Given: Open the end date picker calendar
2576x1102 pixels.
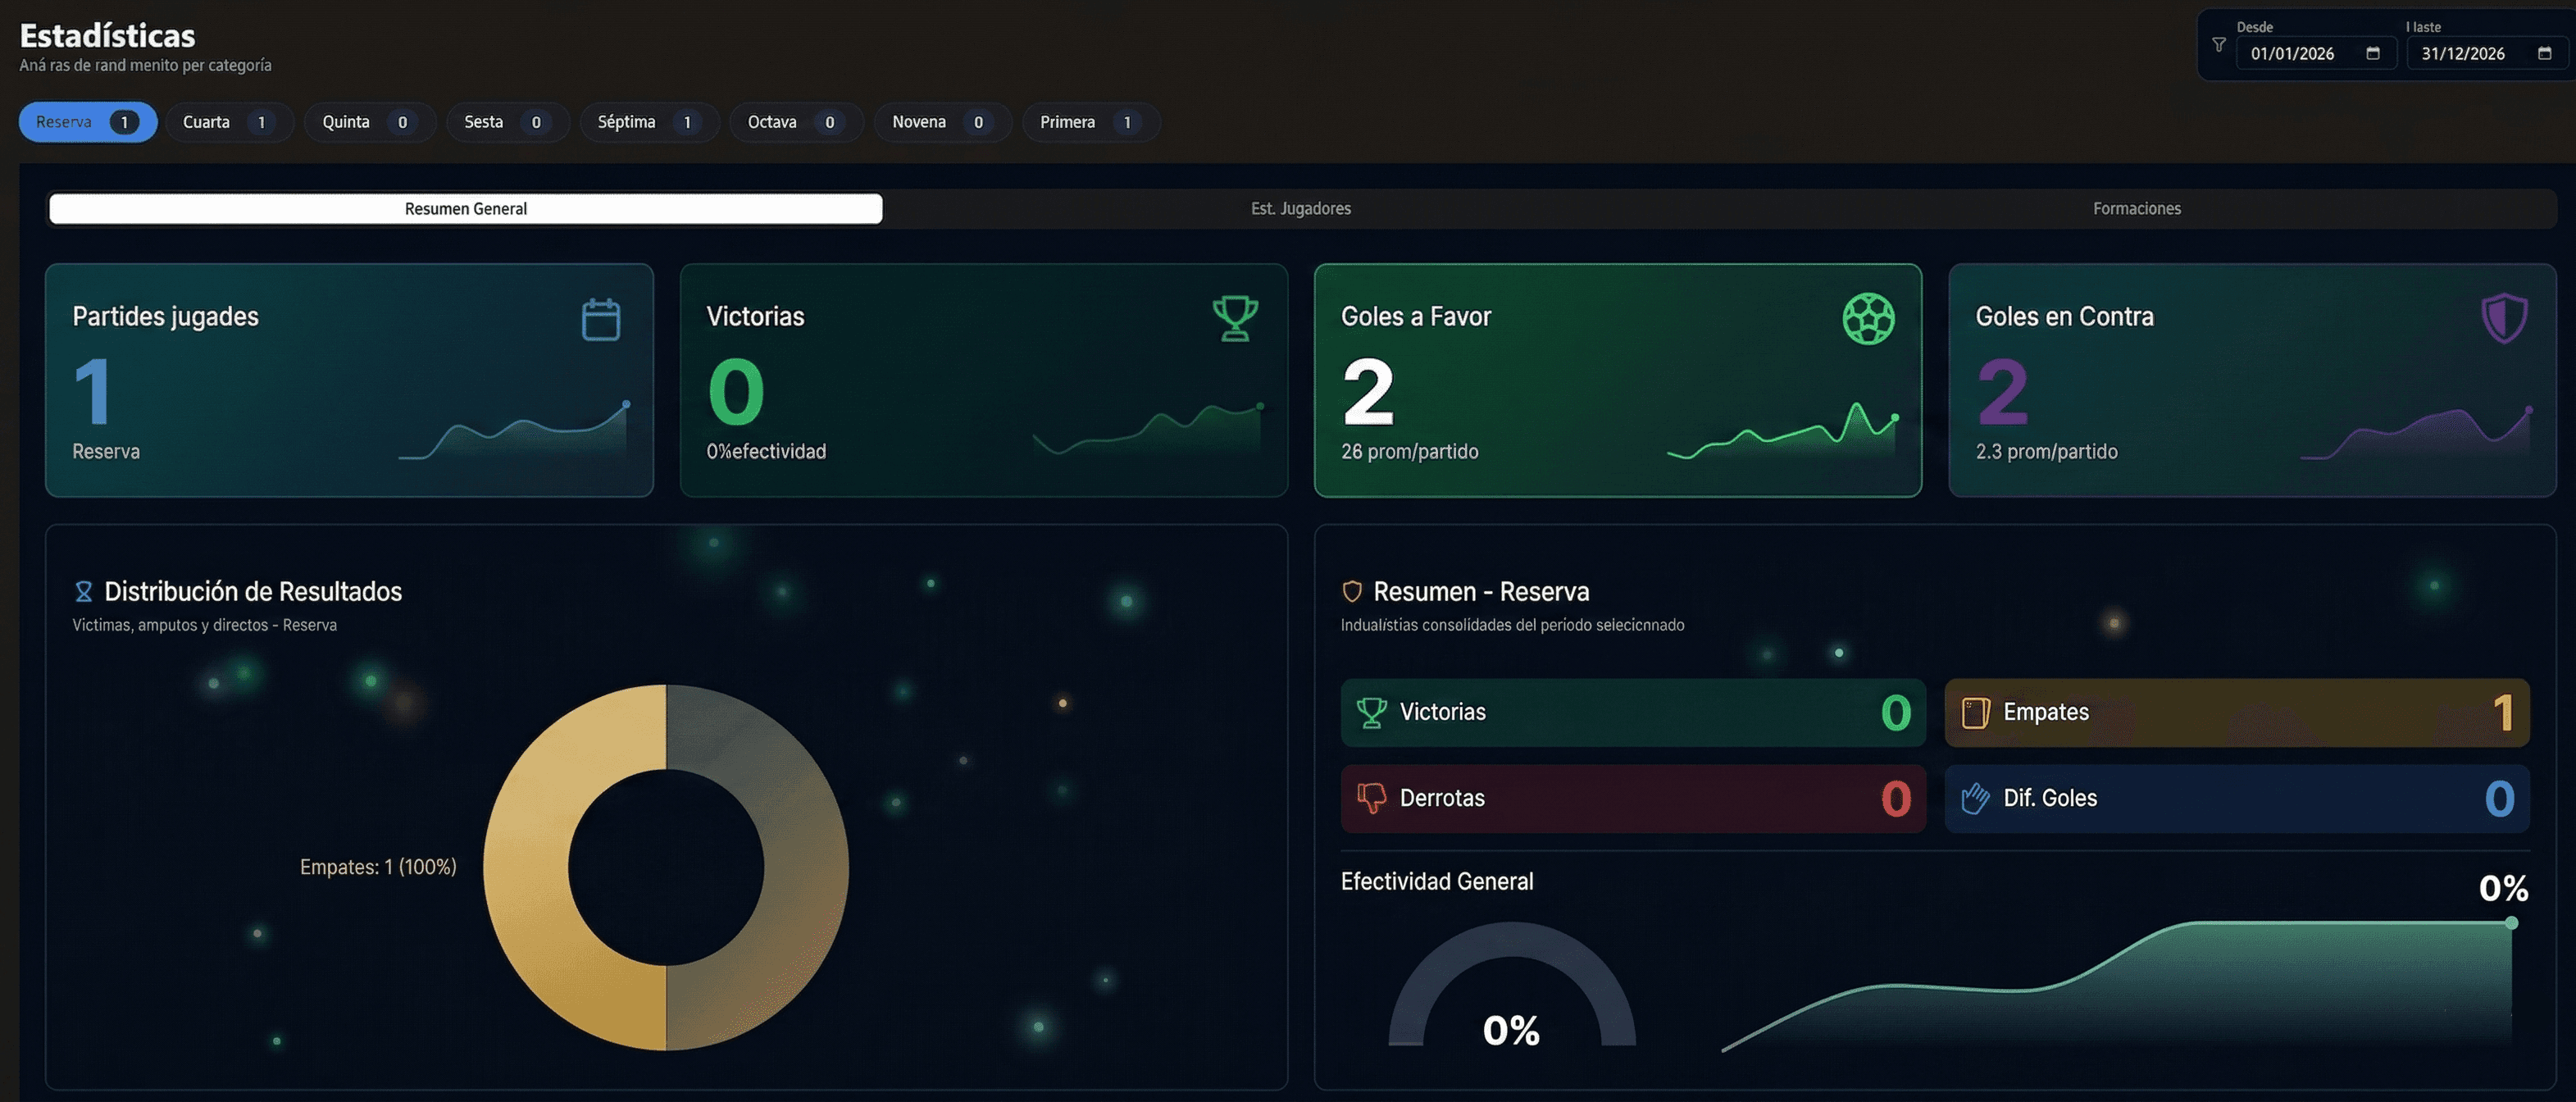Looking at the screenshot, I should (2544, 53).
